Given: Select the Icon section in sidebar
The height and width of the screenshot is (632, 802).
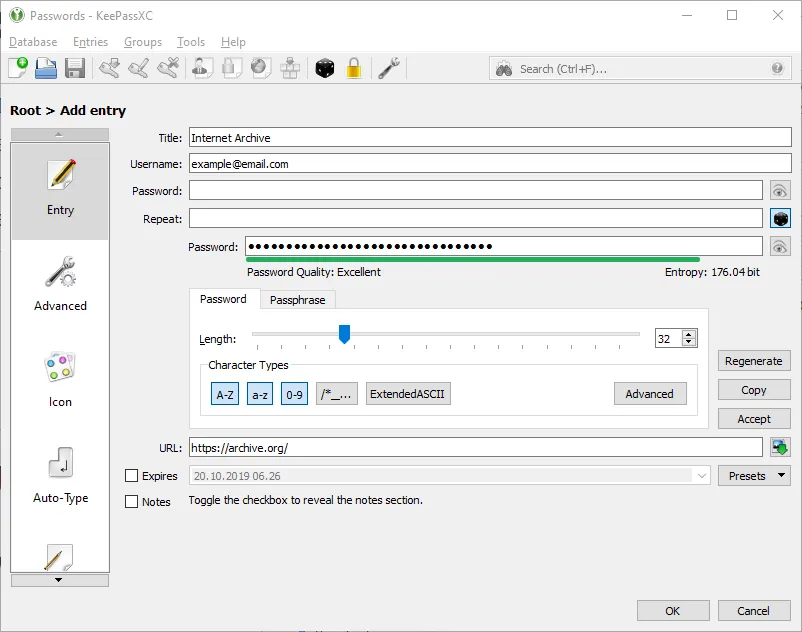Looking at the screenshot, I should coord(60,380).
